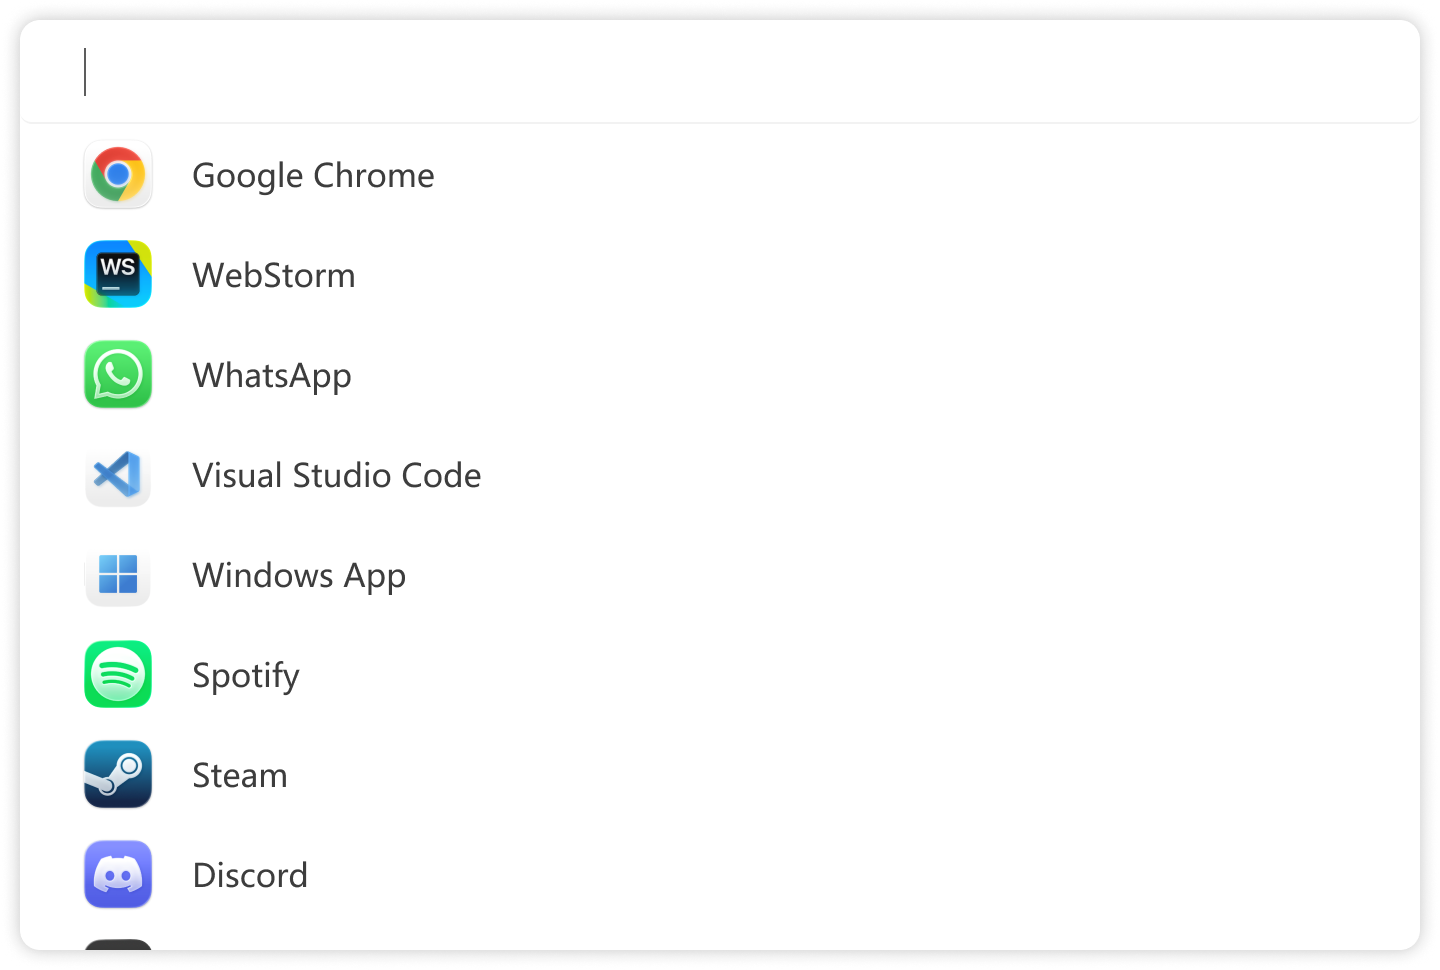
Task: Click the Spotify icon
Action: tap(118, 675)
